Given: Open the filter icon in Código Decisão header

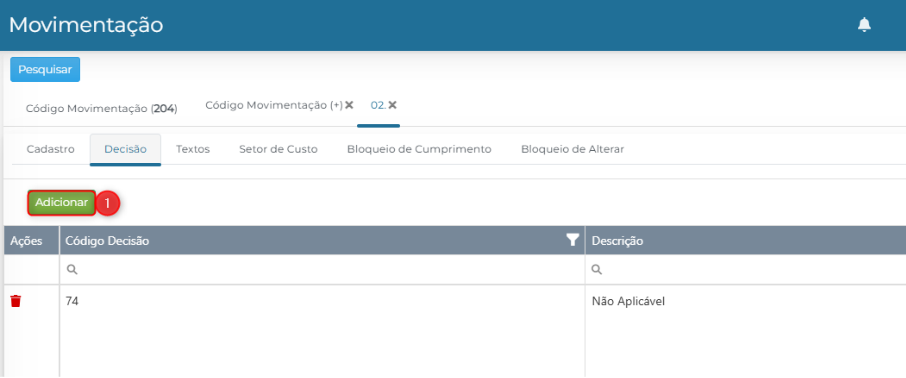Looking at the screenshot, I should [x=572, y=240].
